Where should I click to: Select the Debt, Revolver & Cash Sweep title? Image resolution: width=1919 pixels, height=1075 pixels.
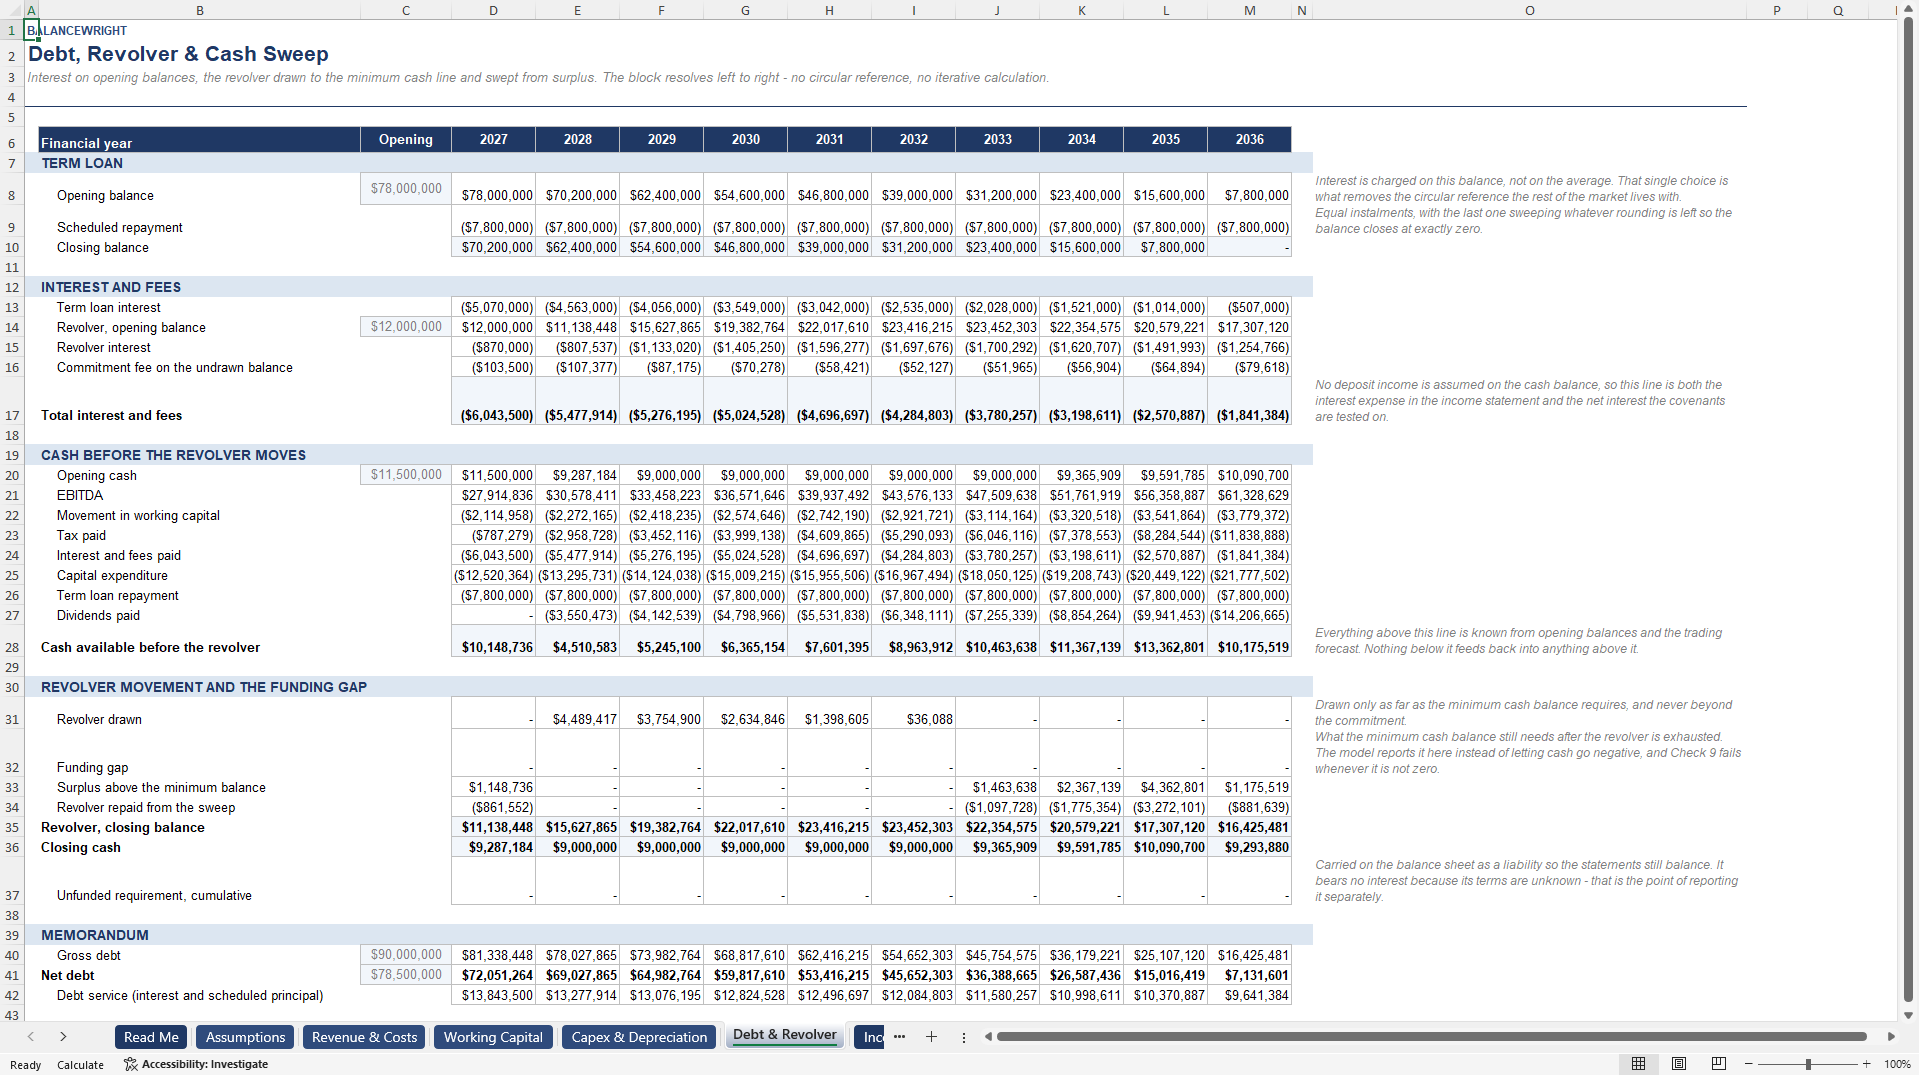coord(178,54)
